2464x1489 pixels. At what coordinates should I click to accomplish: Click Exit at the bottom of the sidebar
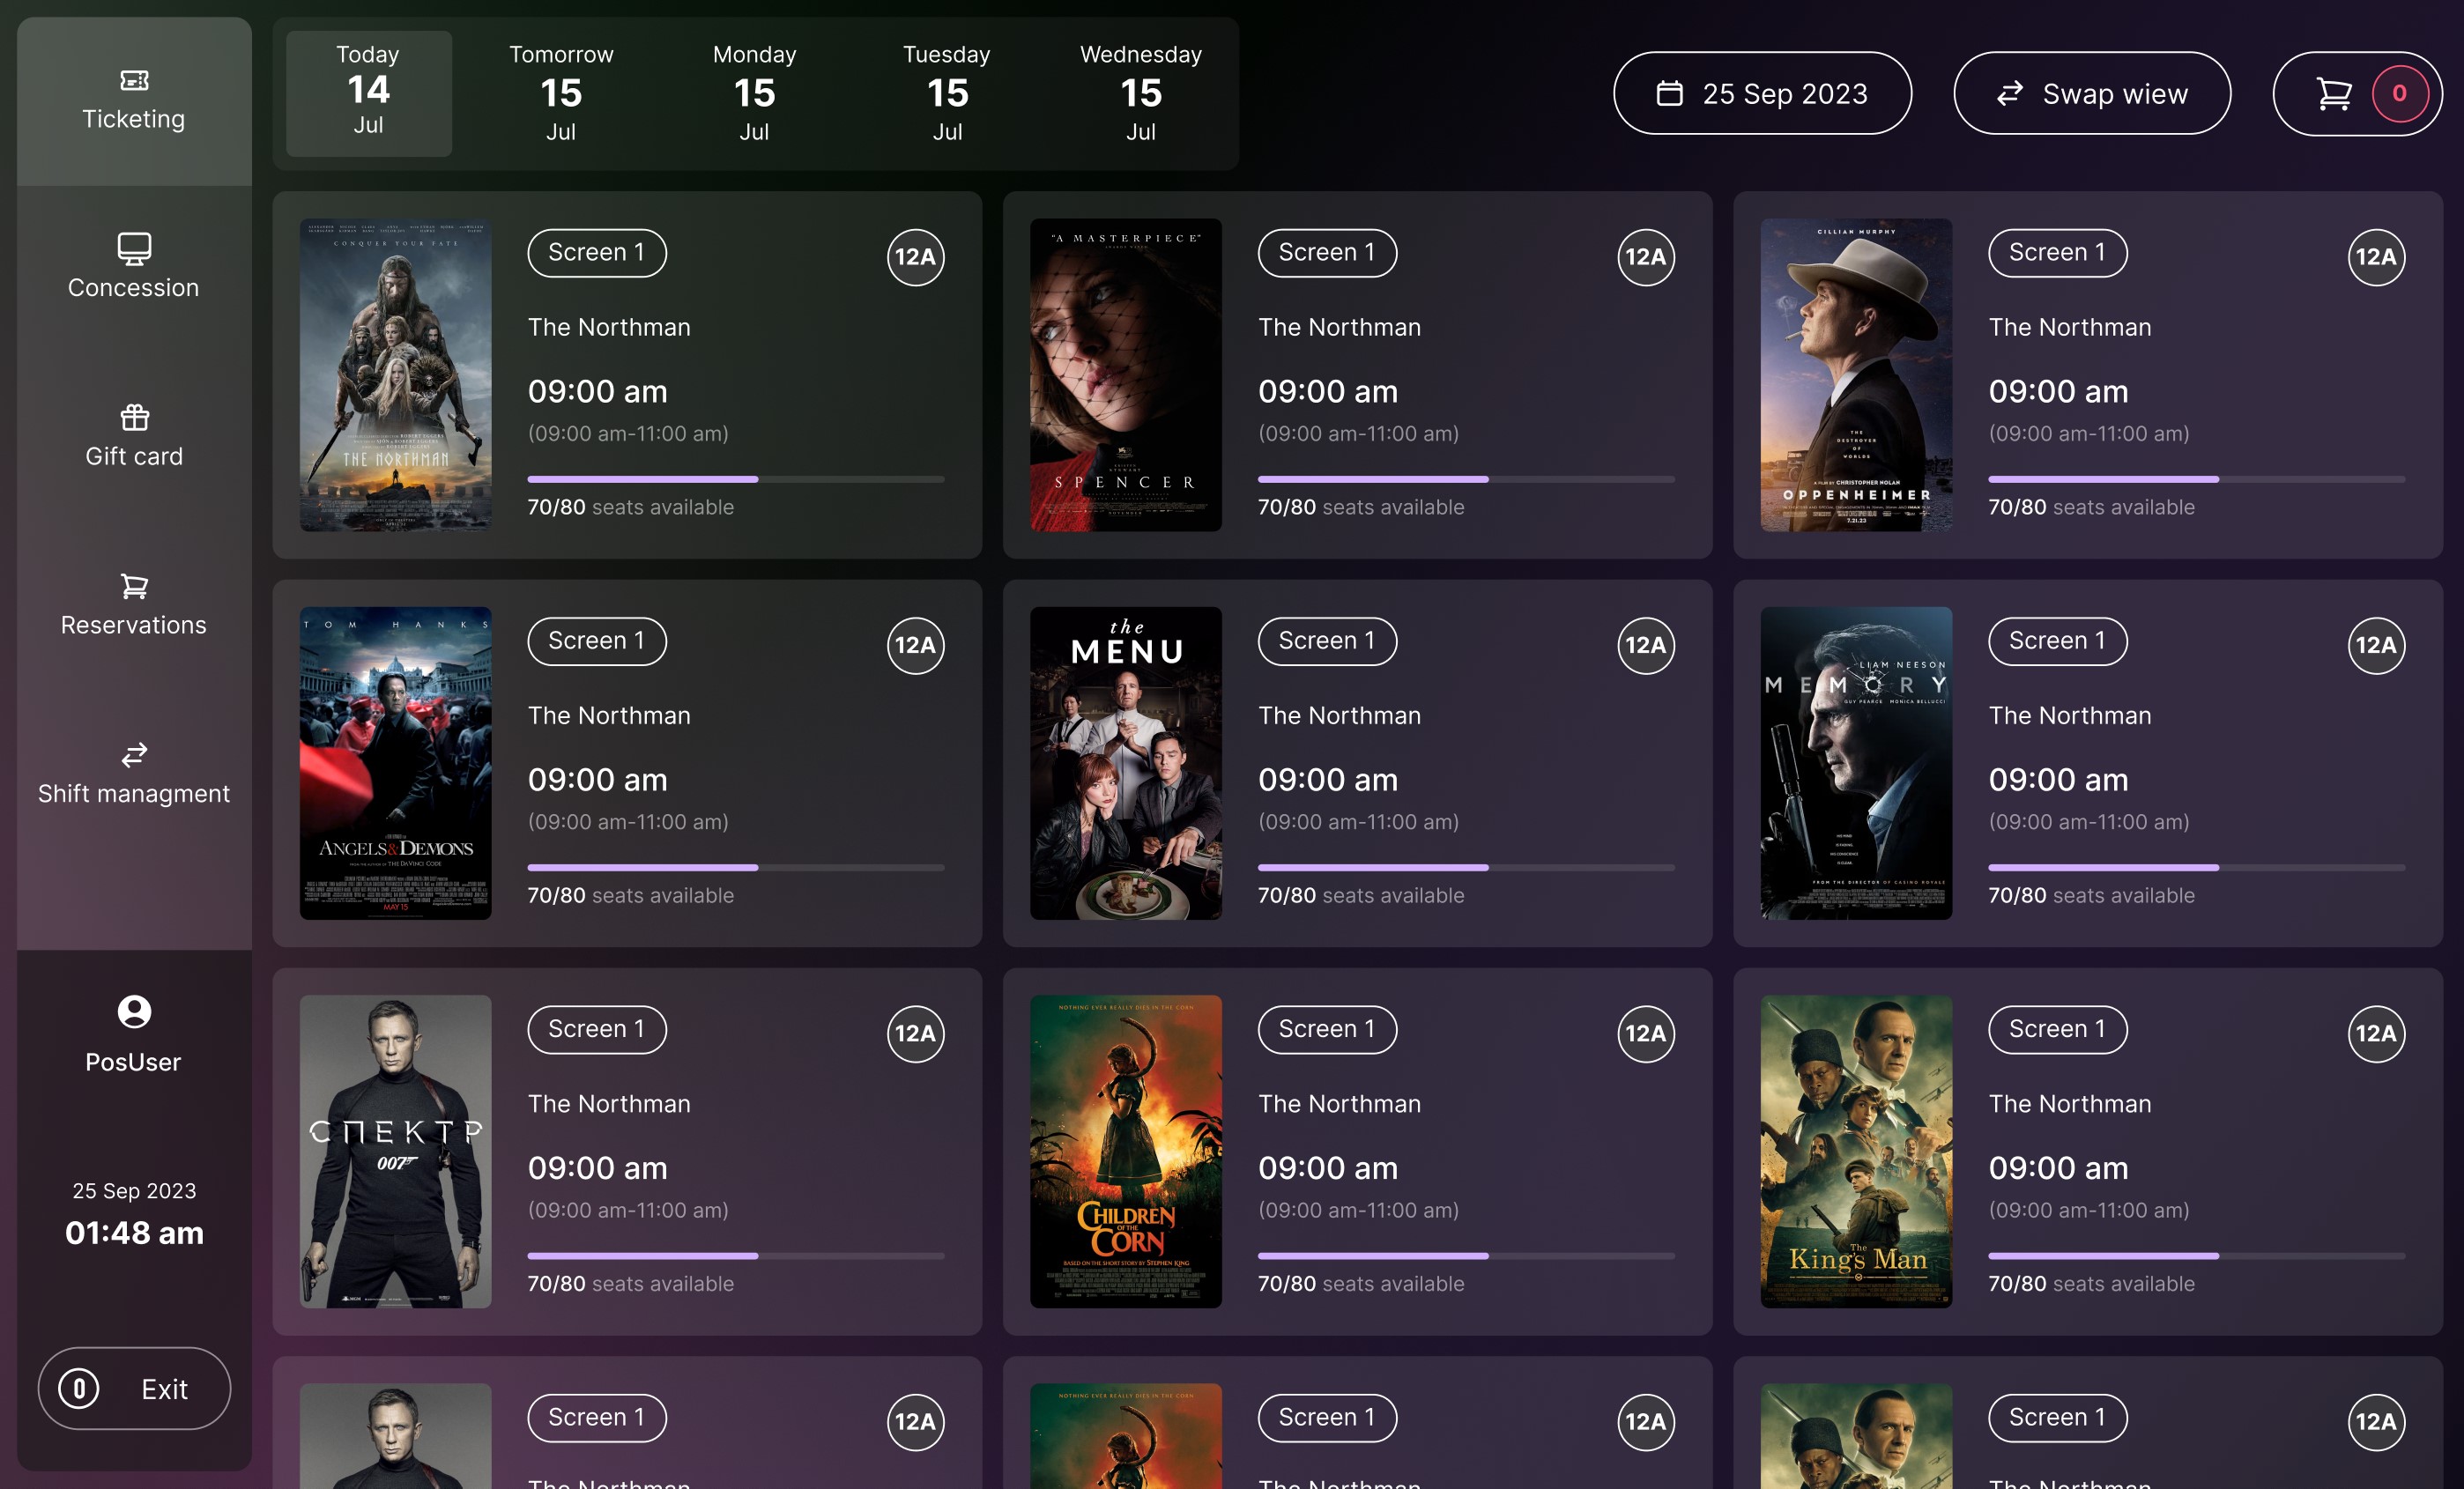133,1388
